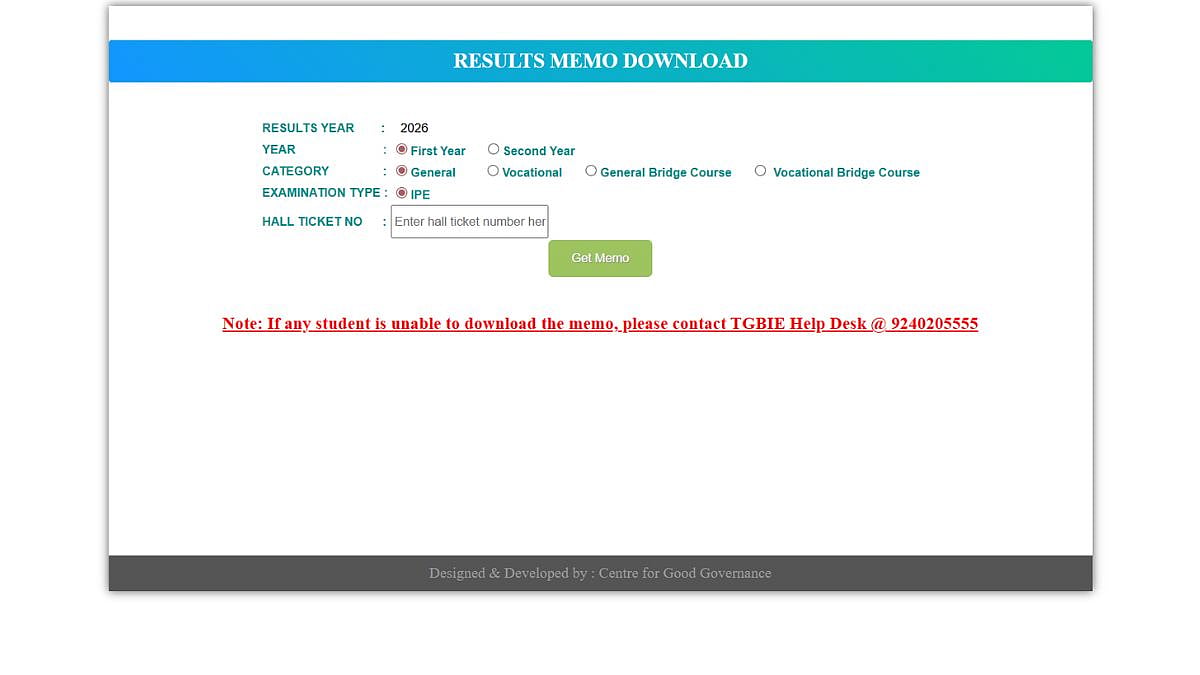Click the EXAMINATION TYPE field label
Image resolution: width=1200 pixels, height=675 pixels.
pos(321,193)
